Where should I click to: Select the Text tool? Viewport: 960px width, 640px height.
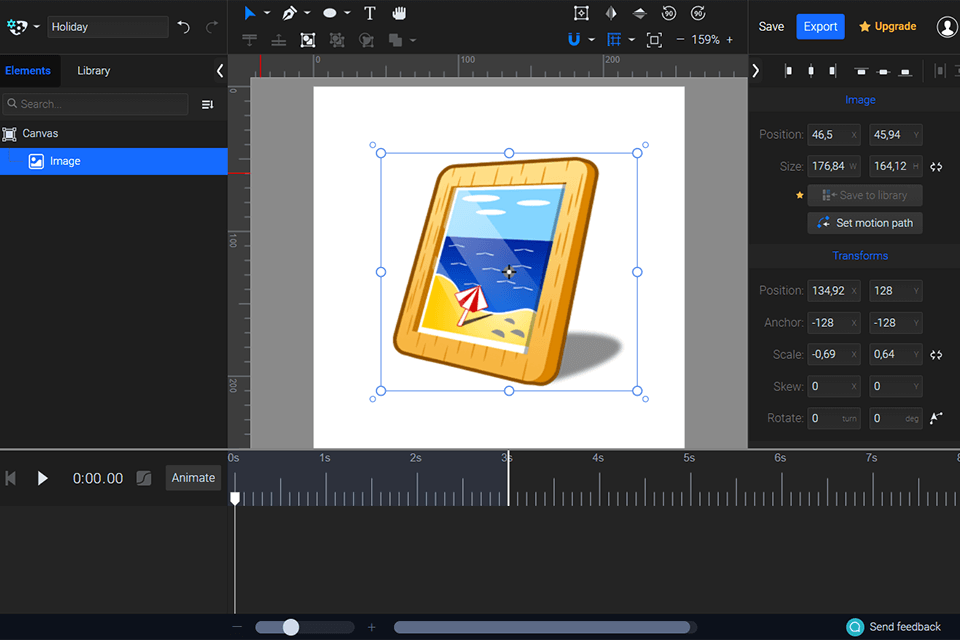[369, 13]
